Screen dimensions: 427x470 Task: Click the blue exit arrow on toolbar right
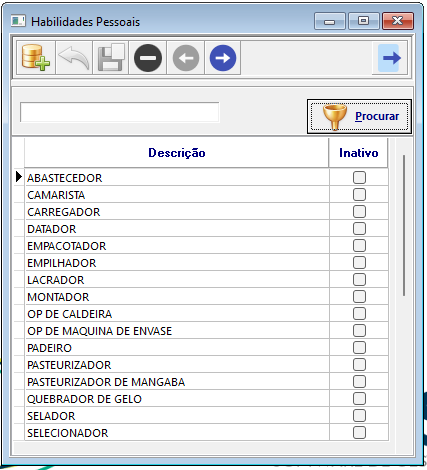(389, 58)
